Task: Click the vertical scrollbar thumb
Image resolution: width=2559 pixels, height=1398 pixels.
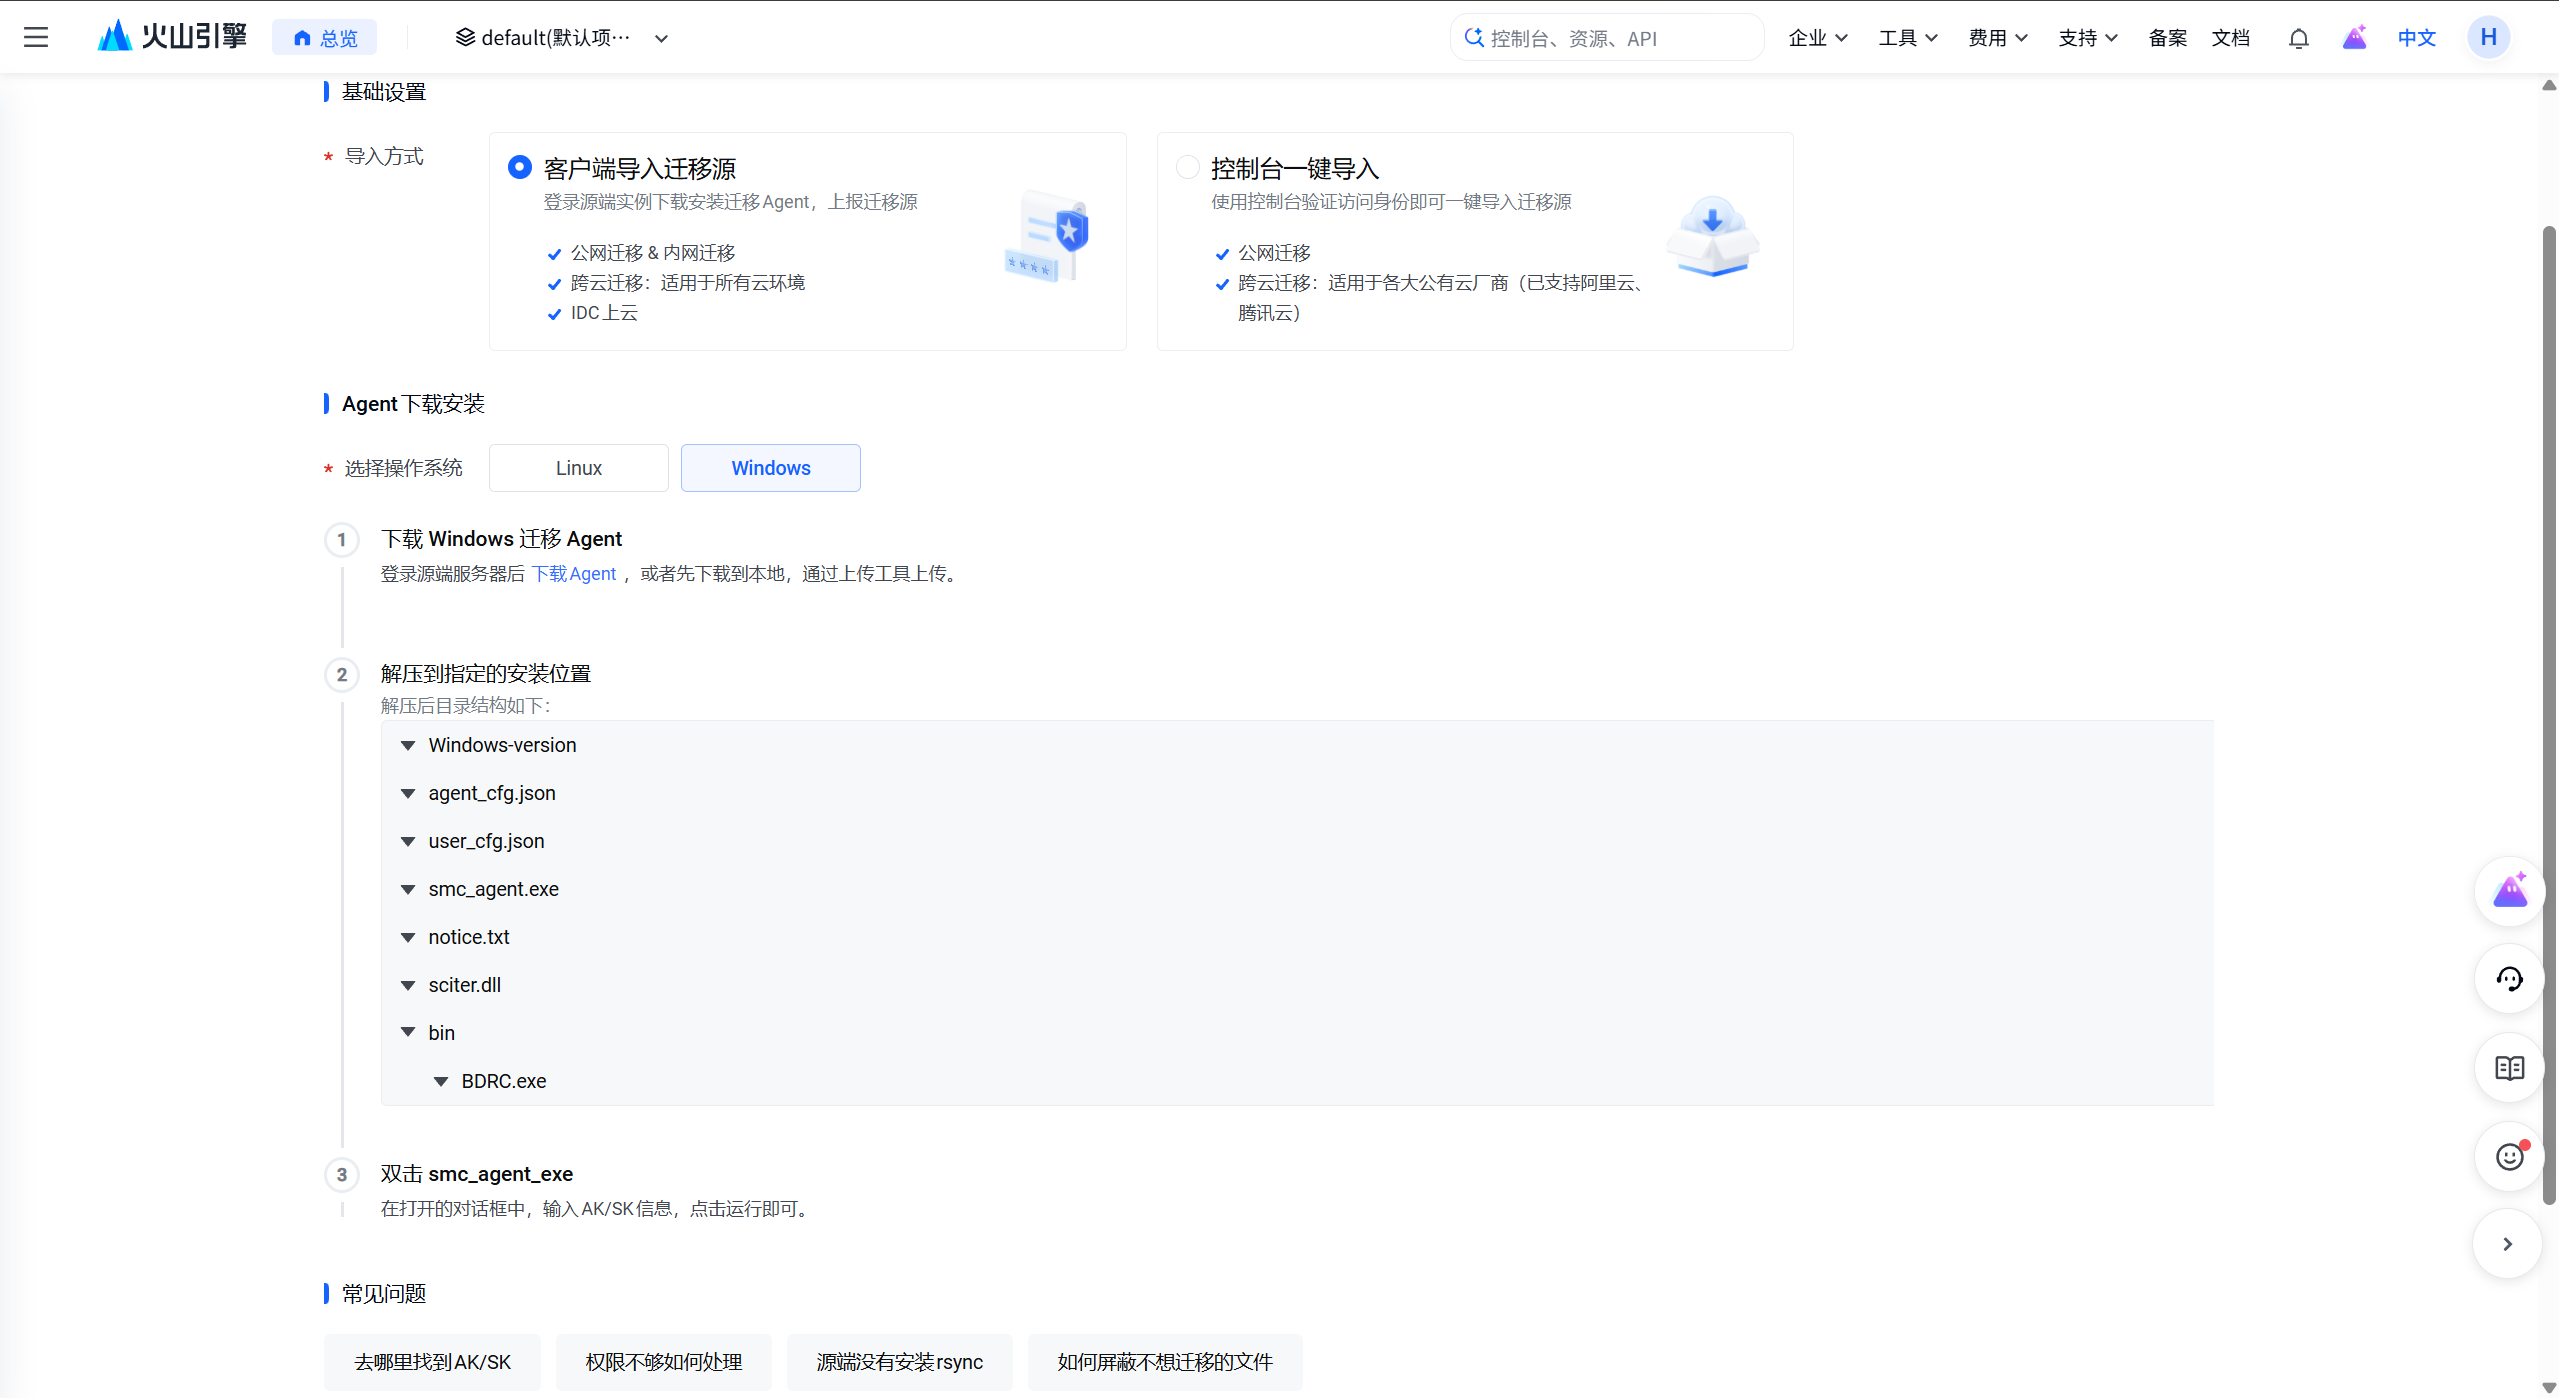Action: (2549, 715)
